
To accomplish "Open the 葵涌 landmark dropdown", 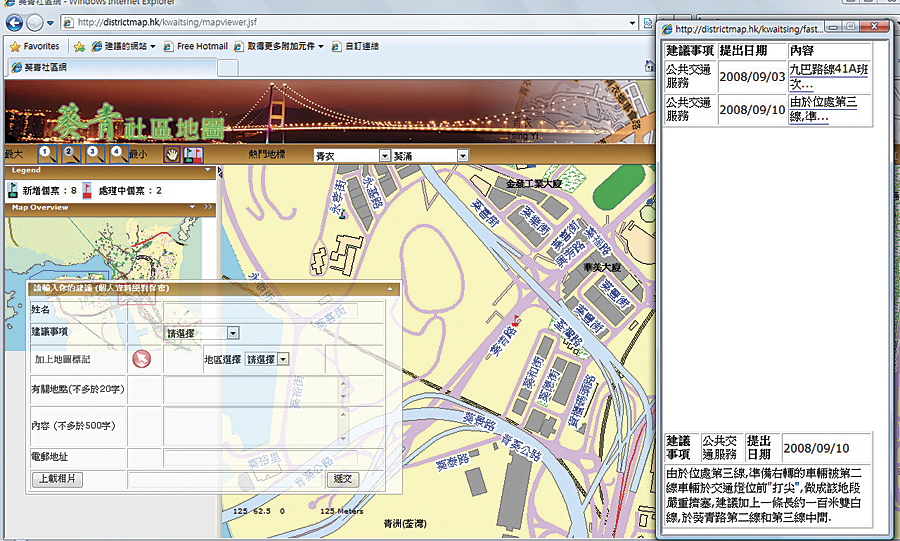I will [463, 155].
